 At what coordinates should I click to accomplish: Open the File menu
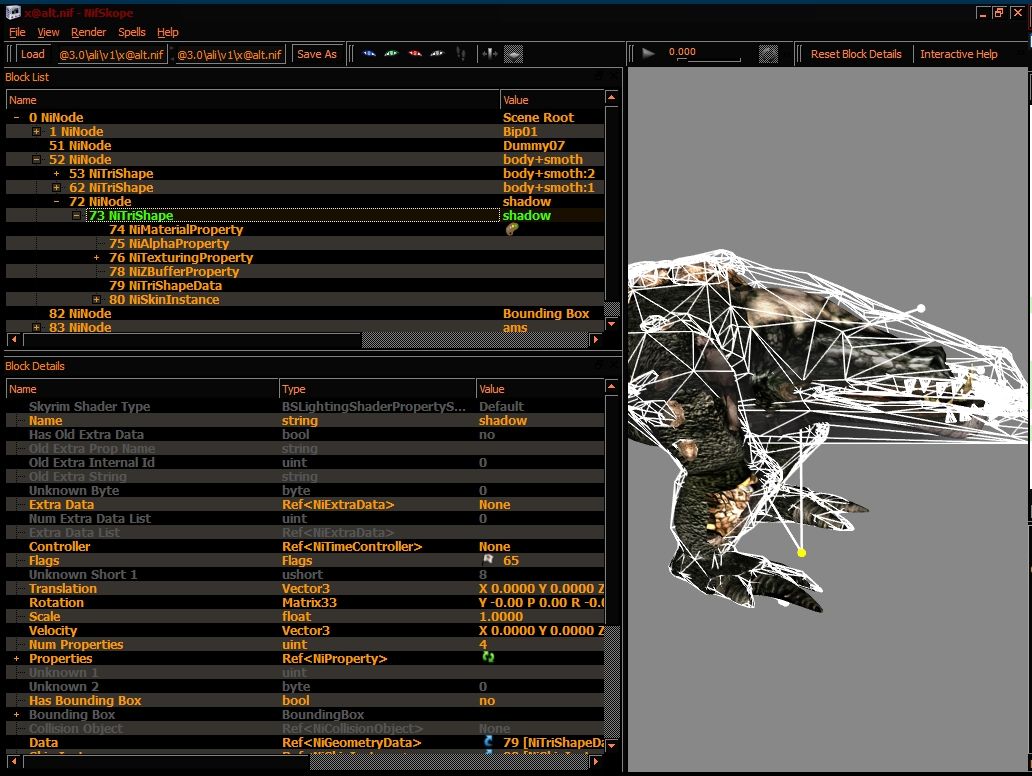coord(17,32)
